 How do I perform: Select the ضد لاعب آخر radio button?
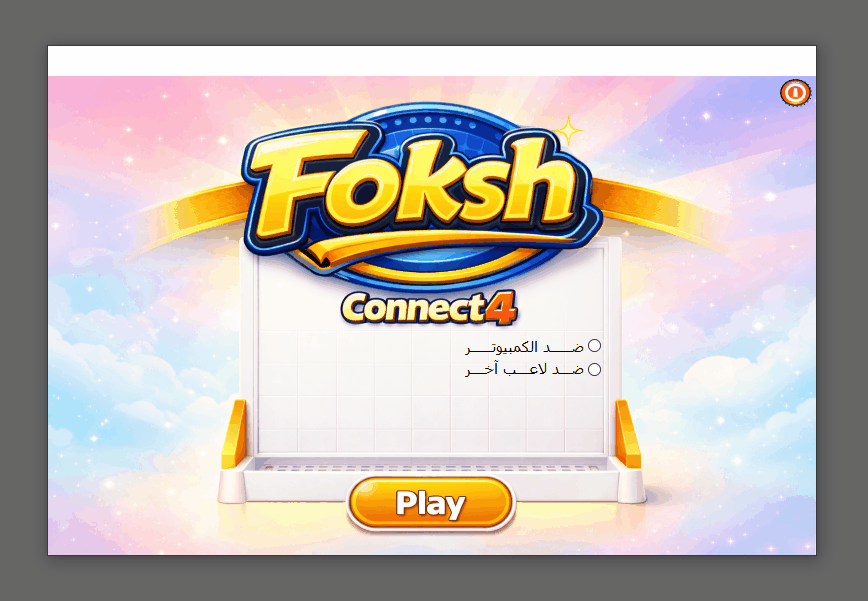coord(594,369)
